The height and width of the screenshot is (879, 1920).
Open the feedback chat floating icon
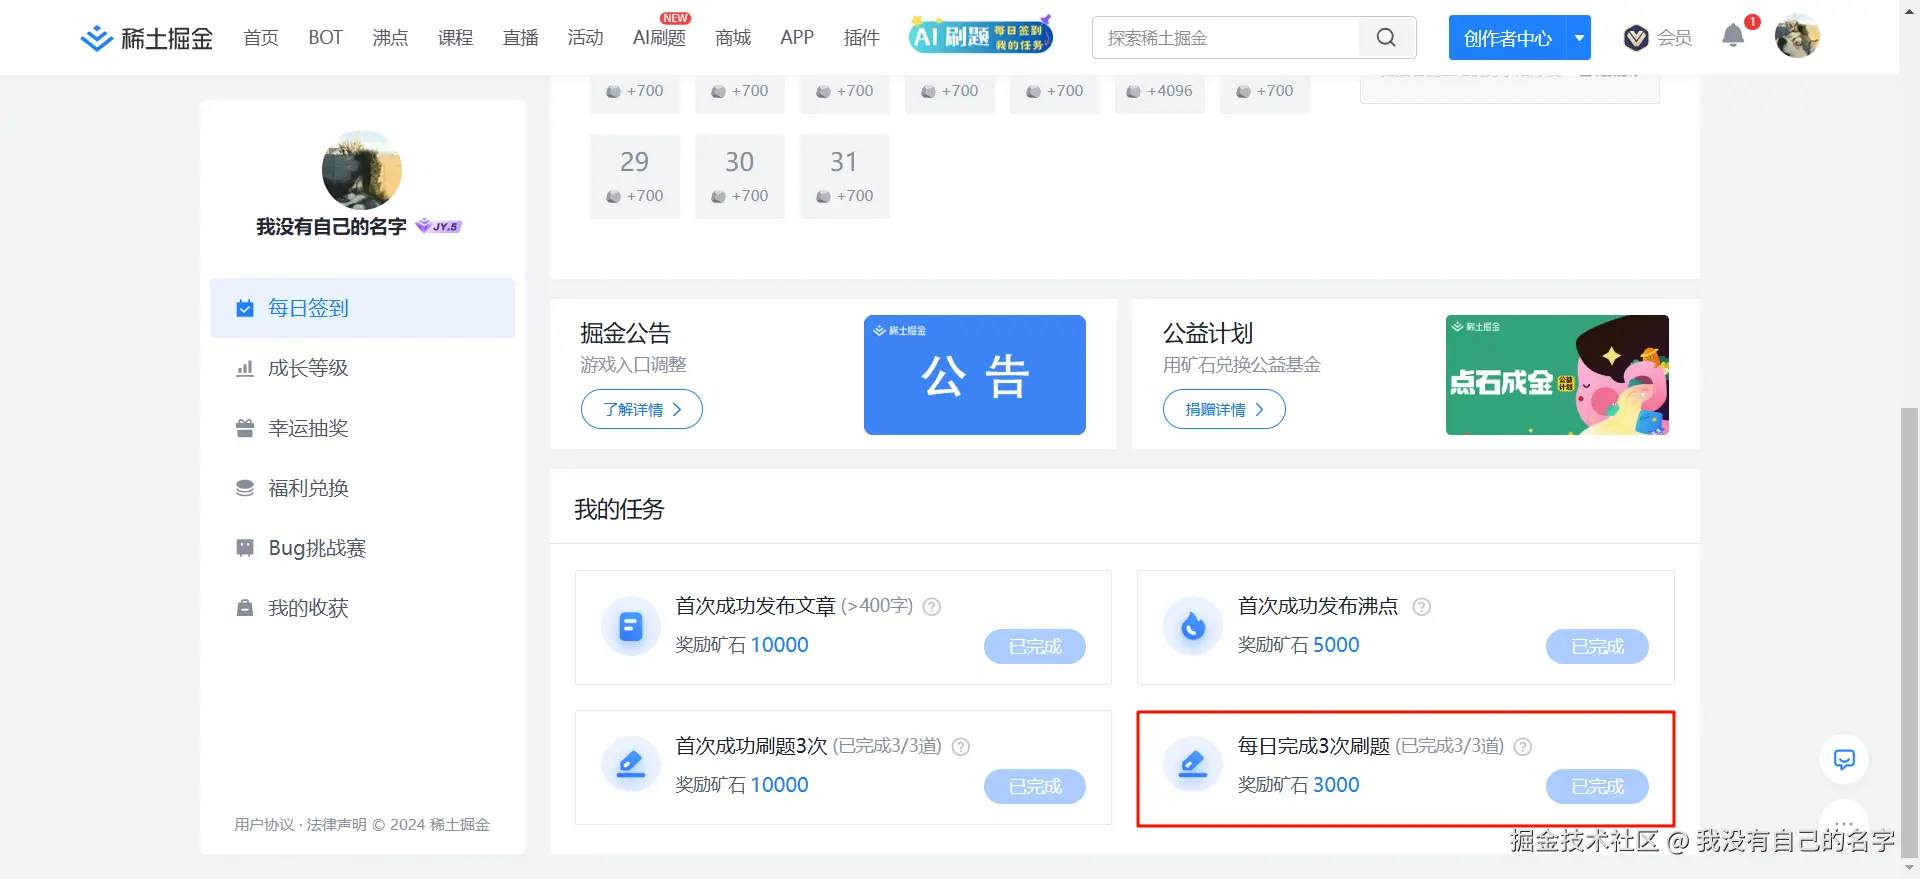click(x=1844, y=760)
